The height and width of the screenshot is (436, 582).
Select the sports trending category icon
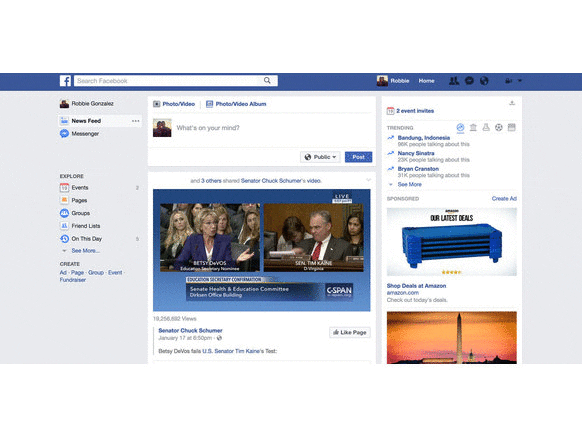(498, 128)
